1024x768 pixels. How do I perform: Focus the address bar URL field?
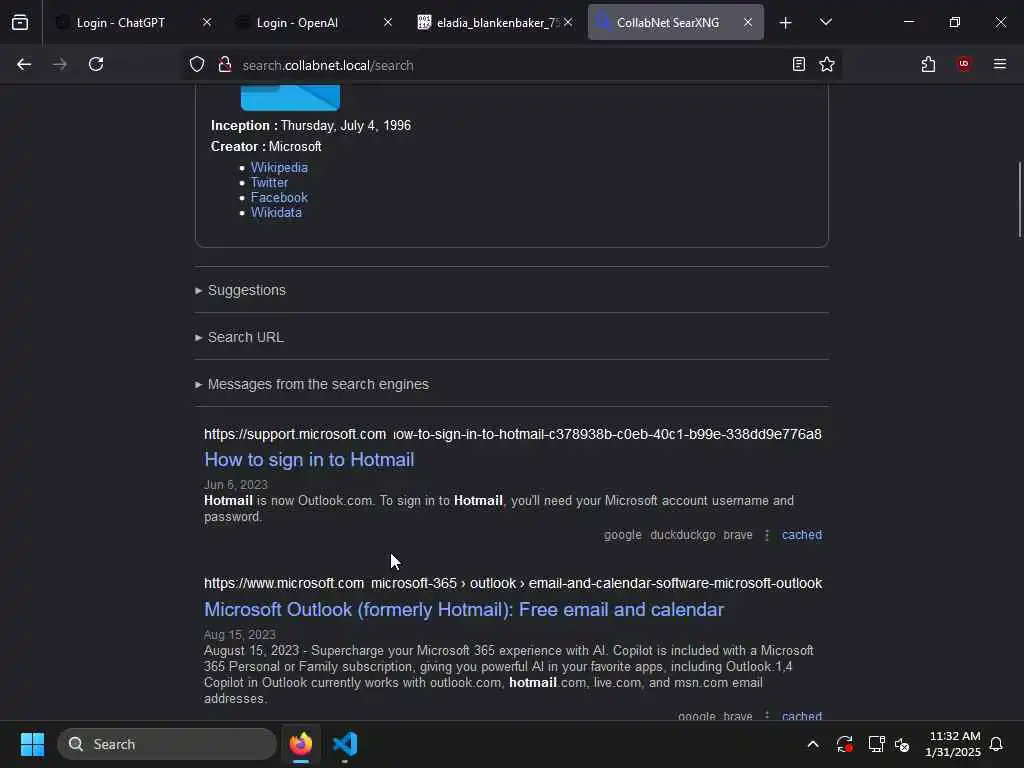[509, 65]
